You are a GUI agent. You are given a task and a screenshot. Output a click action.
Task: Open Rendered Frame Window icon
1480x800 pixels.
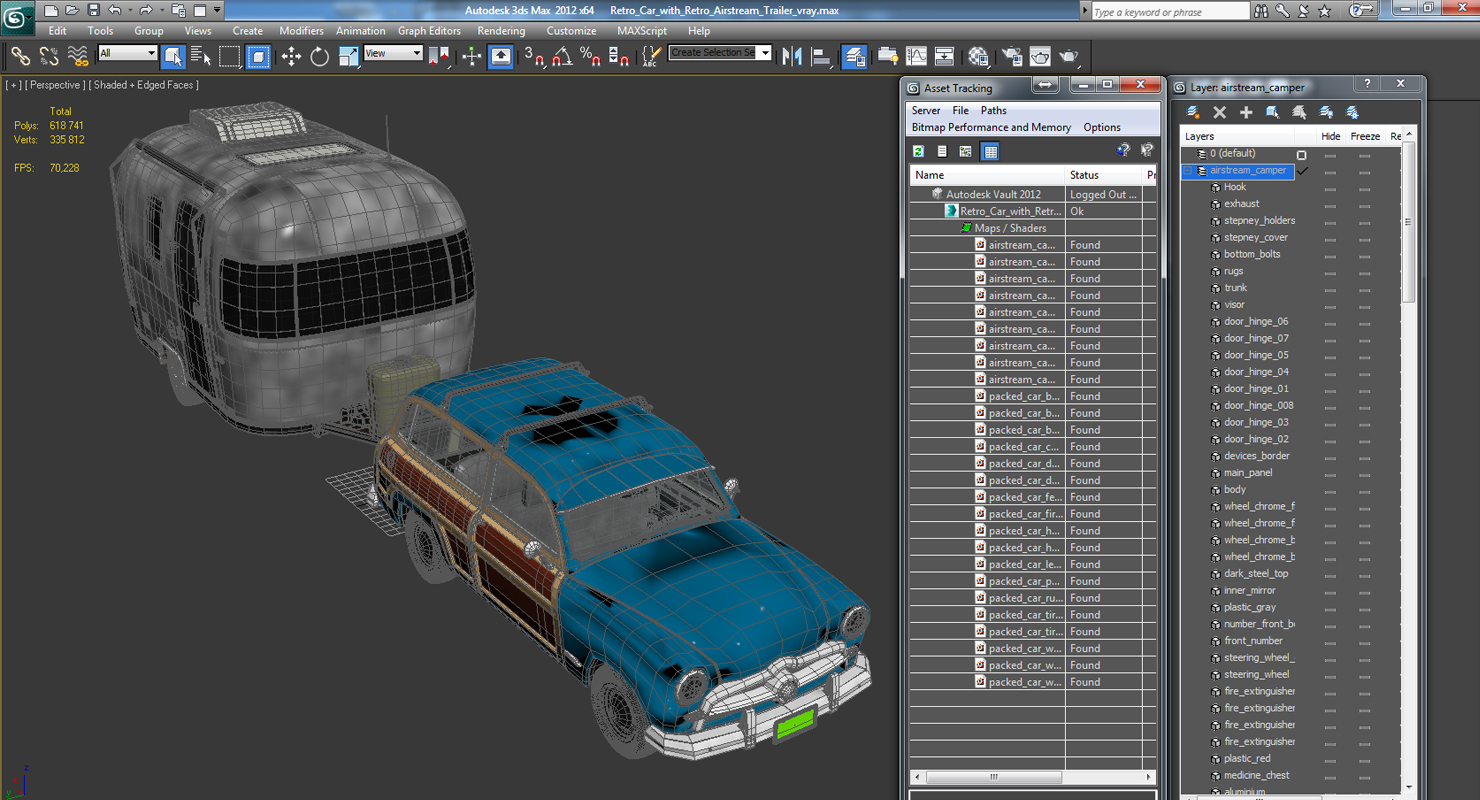click(1040, 57)
